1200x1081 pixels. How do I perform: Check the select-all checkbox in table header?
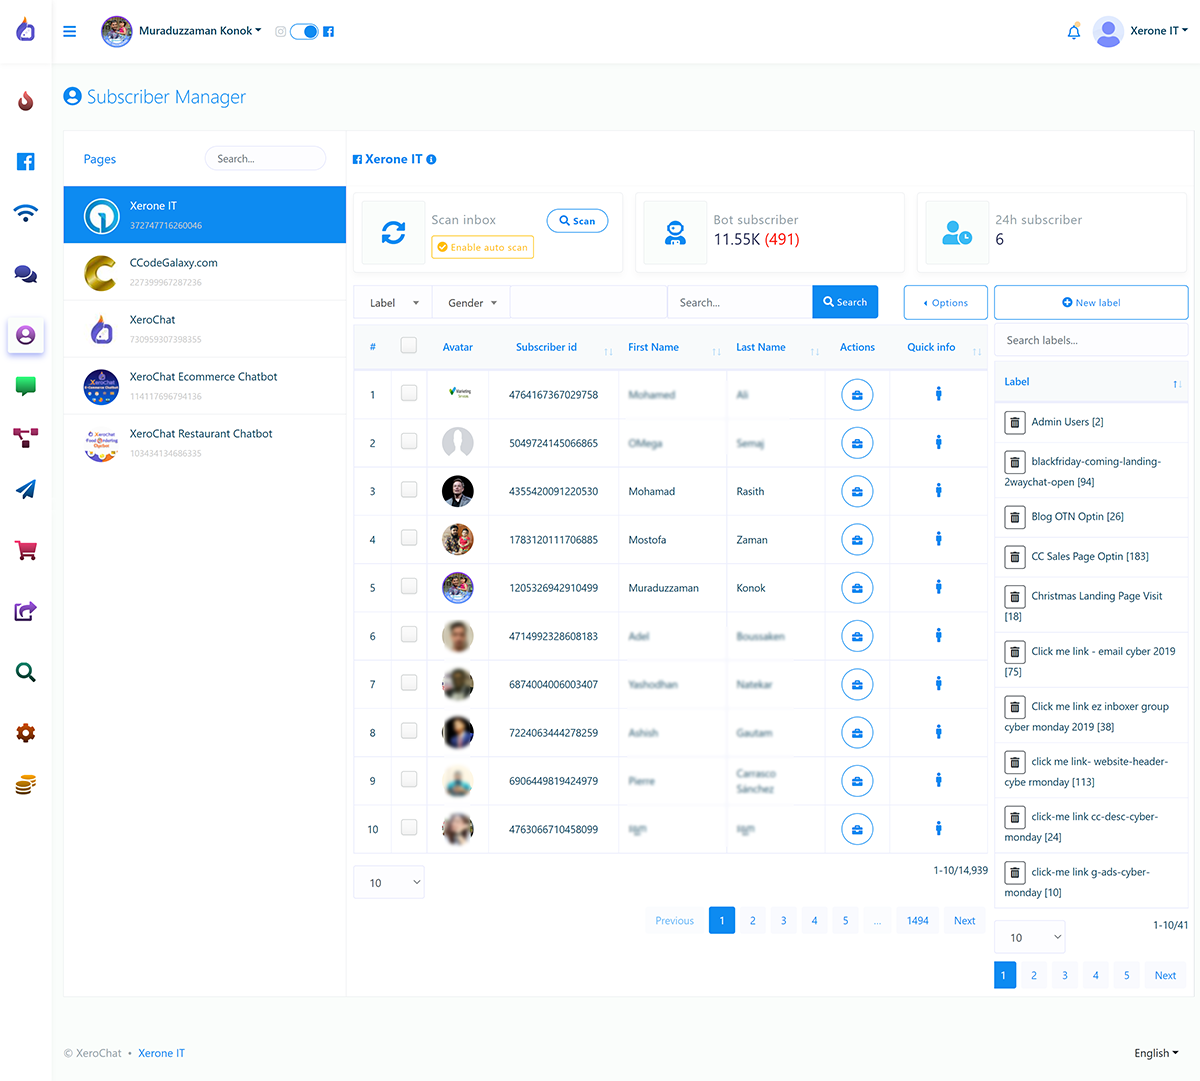(x=408, y=345)
